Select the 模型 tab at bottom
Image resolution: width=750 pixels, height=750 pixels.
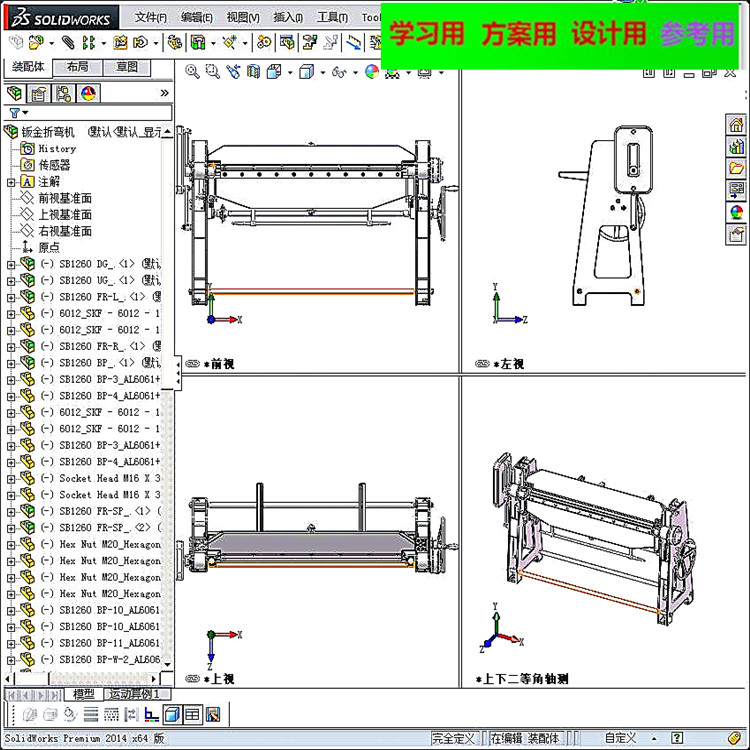[84, 694]
